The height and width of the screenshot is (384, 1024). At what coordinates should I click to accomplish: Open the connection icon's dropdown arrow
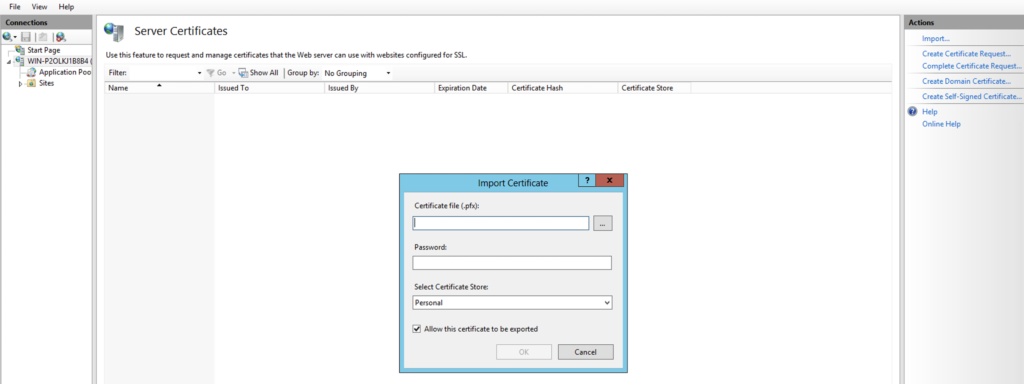click(x=15, y=38)
